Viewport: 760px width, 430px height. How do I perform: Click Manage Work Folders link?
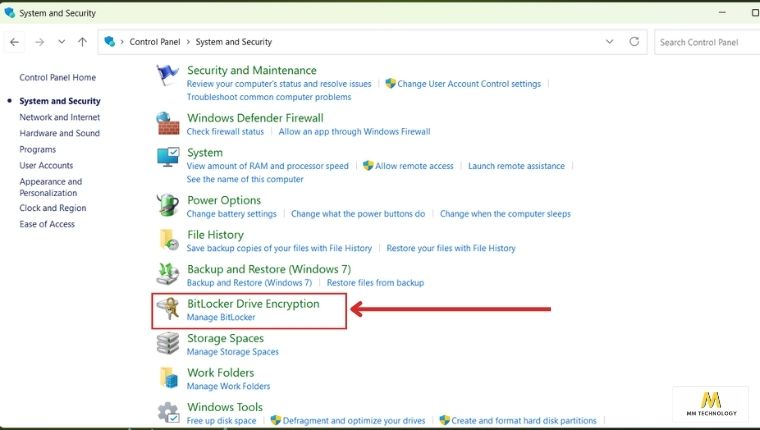(x=228, y=386)
